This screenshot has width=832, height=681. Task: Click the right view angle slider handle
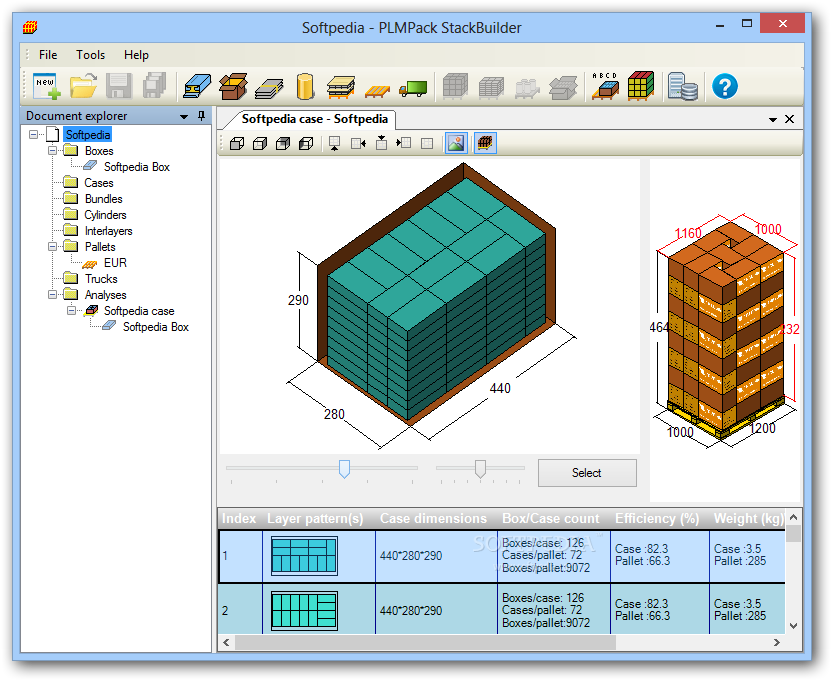480,469
